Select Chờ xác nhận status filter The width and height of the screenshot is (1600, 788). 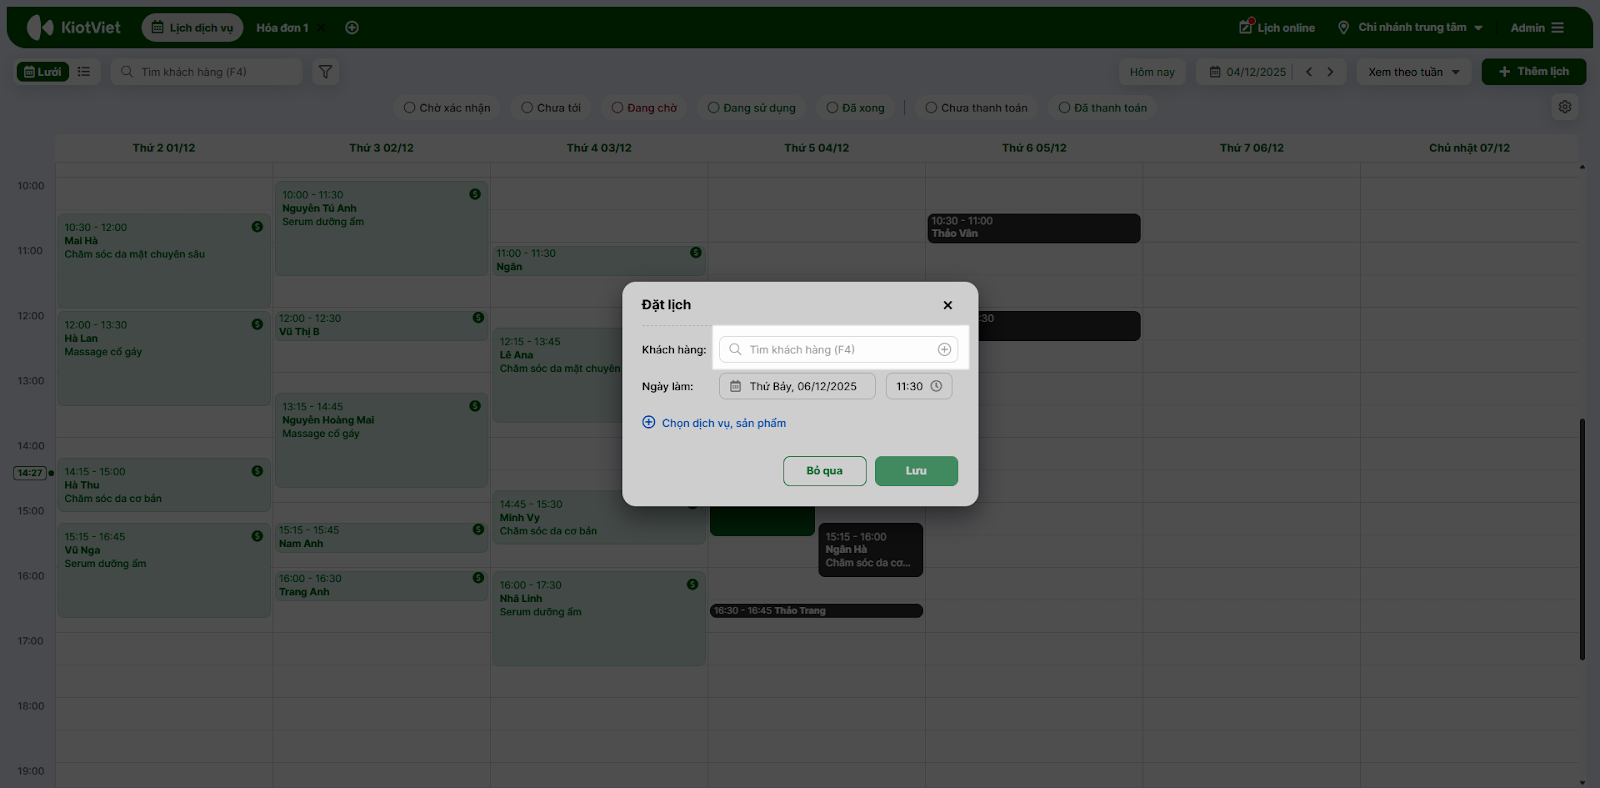pyautogui.click(x=447, y=108)
